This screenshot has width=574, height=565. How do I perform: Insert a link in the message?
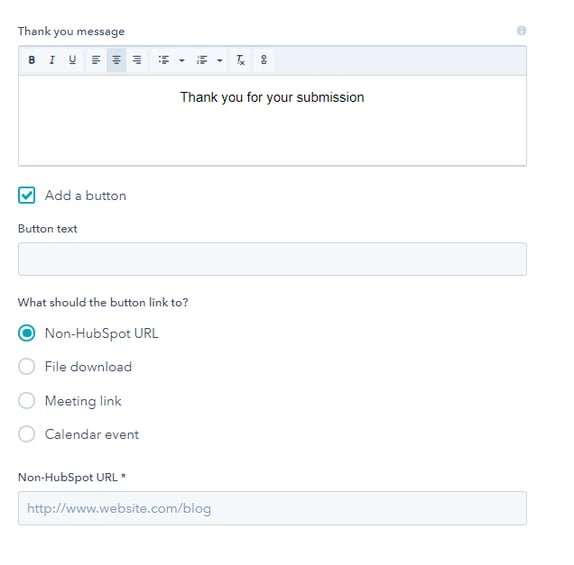pos(264,60)
